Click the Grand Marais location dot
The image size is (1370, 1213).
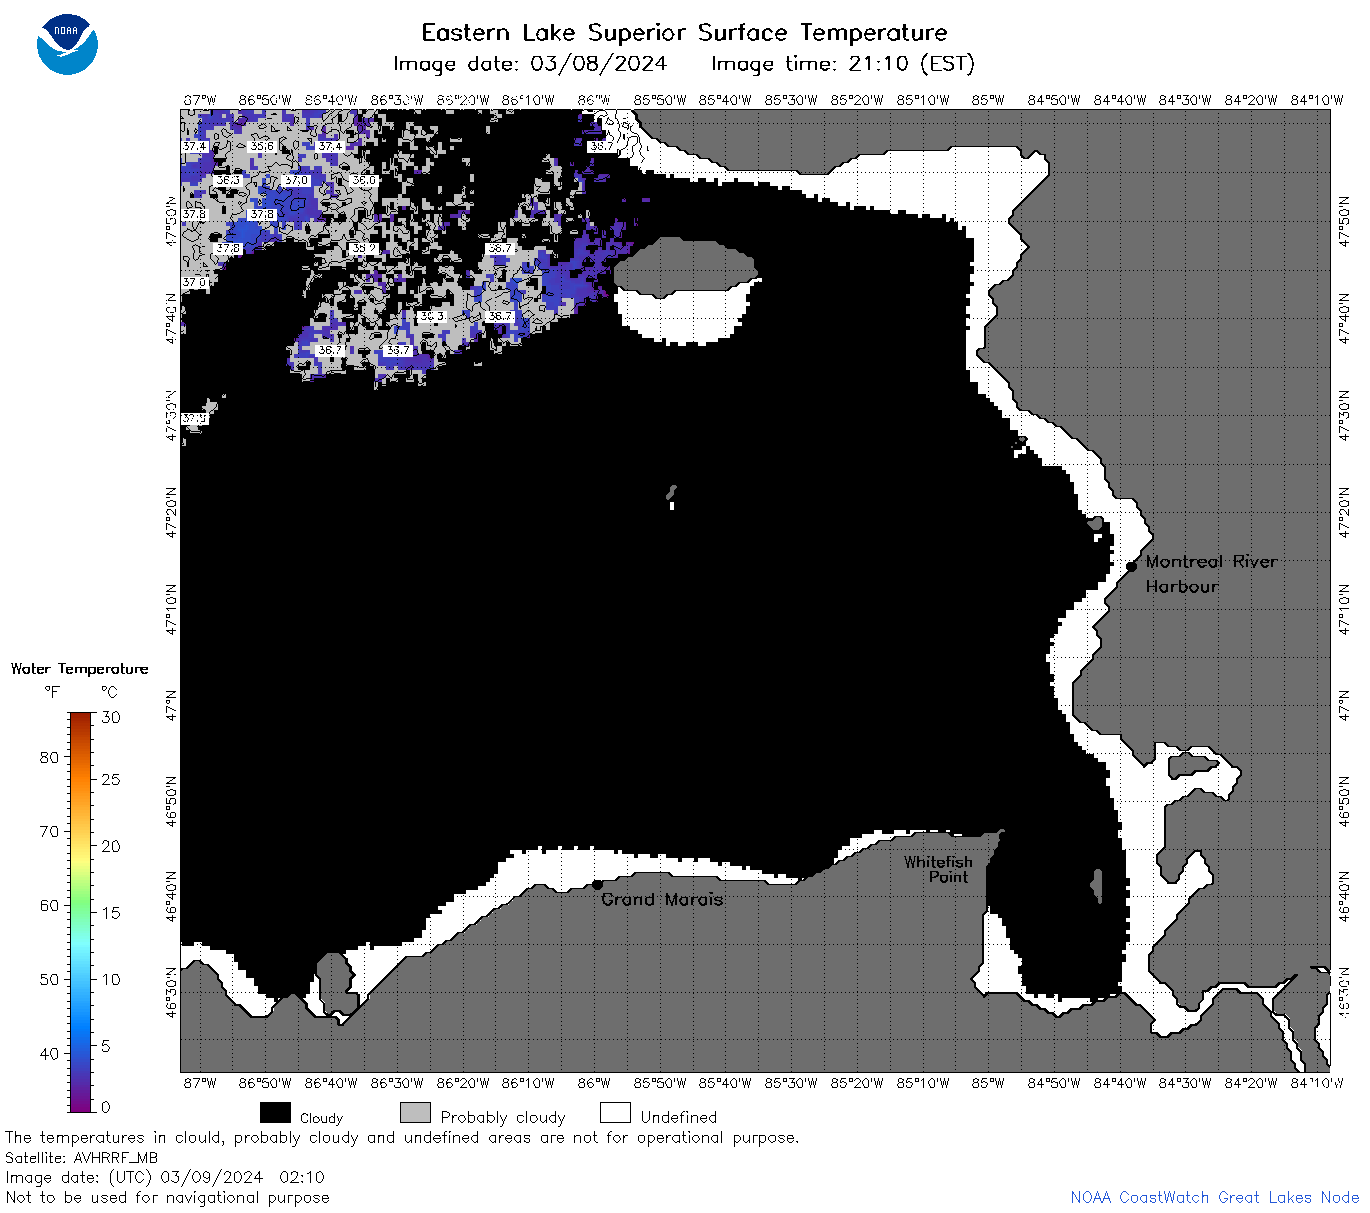tap(597, 884)
